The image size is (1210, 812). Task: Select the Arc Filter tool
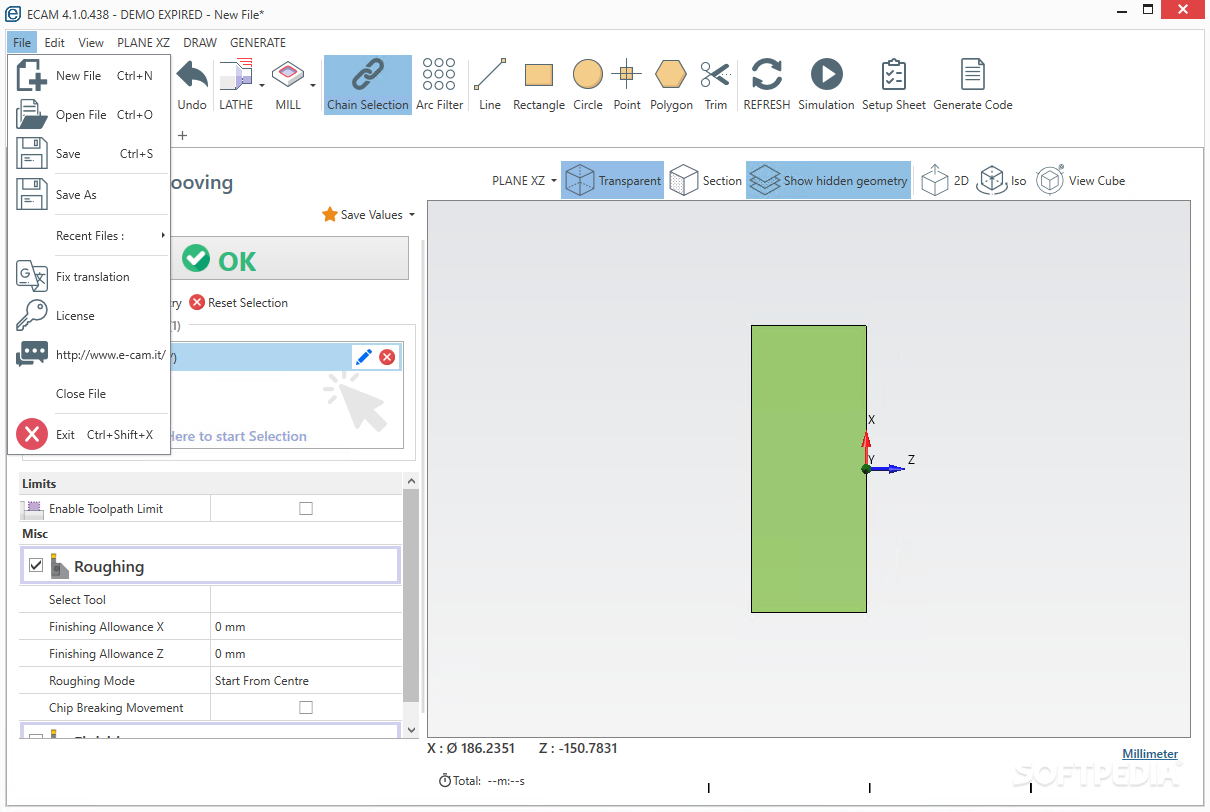point(440,85)
